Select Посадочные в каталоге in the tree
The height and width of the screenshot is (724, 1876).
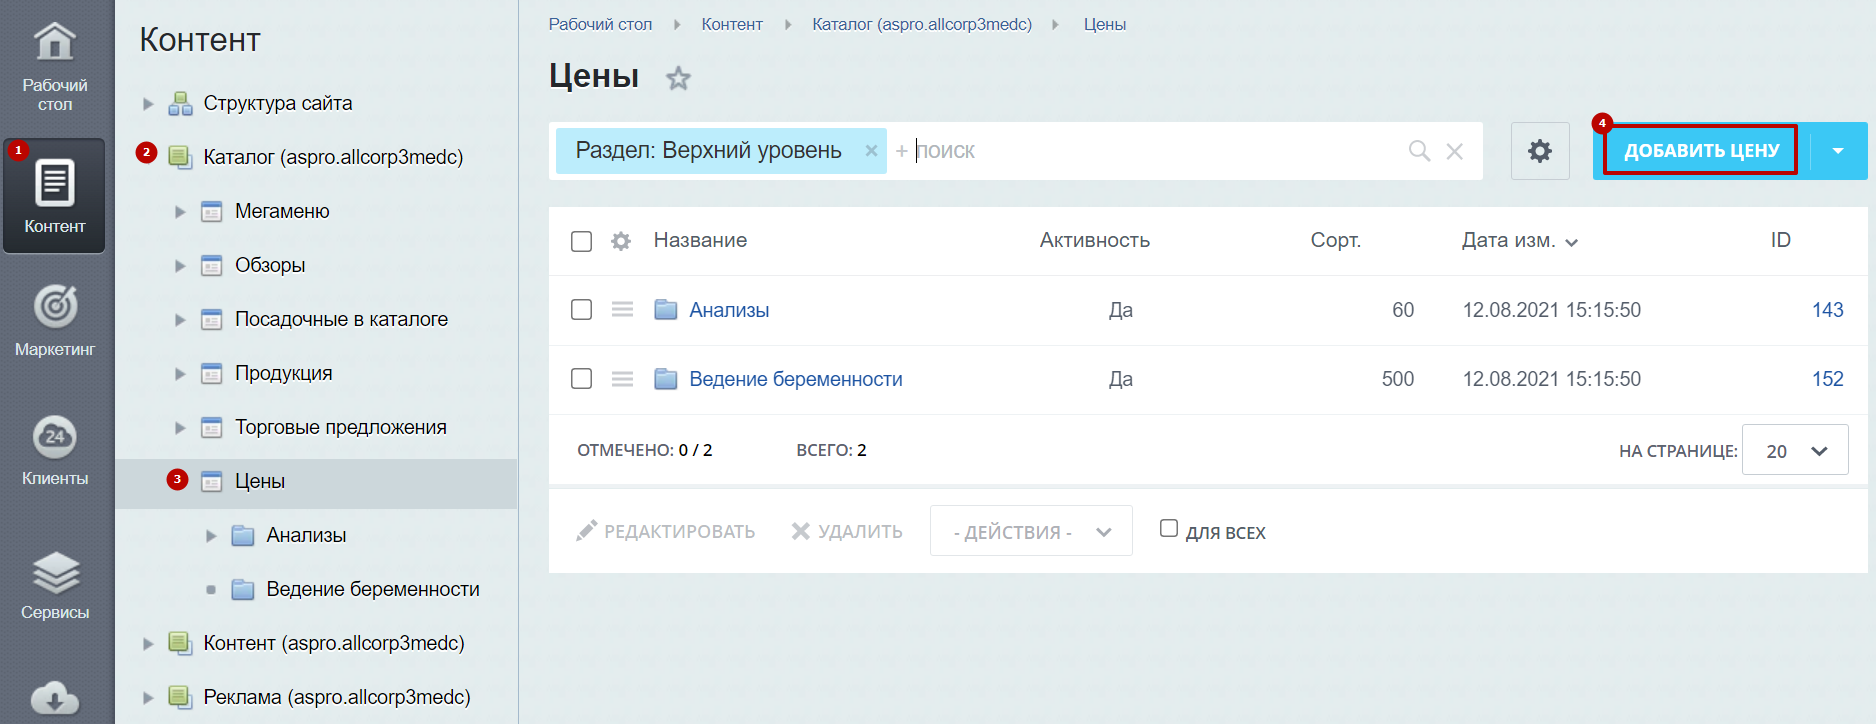(x=341, y=319)
